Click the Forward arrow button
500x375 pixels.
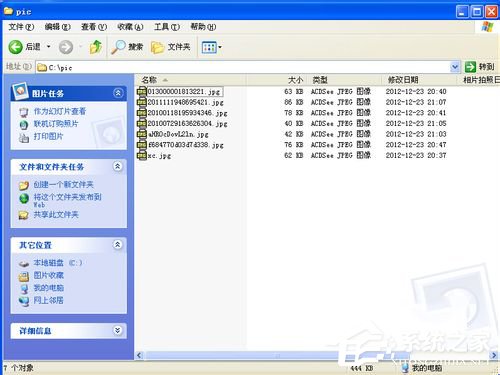pyautogui.click(x=66, y=47)
